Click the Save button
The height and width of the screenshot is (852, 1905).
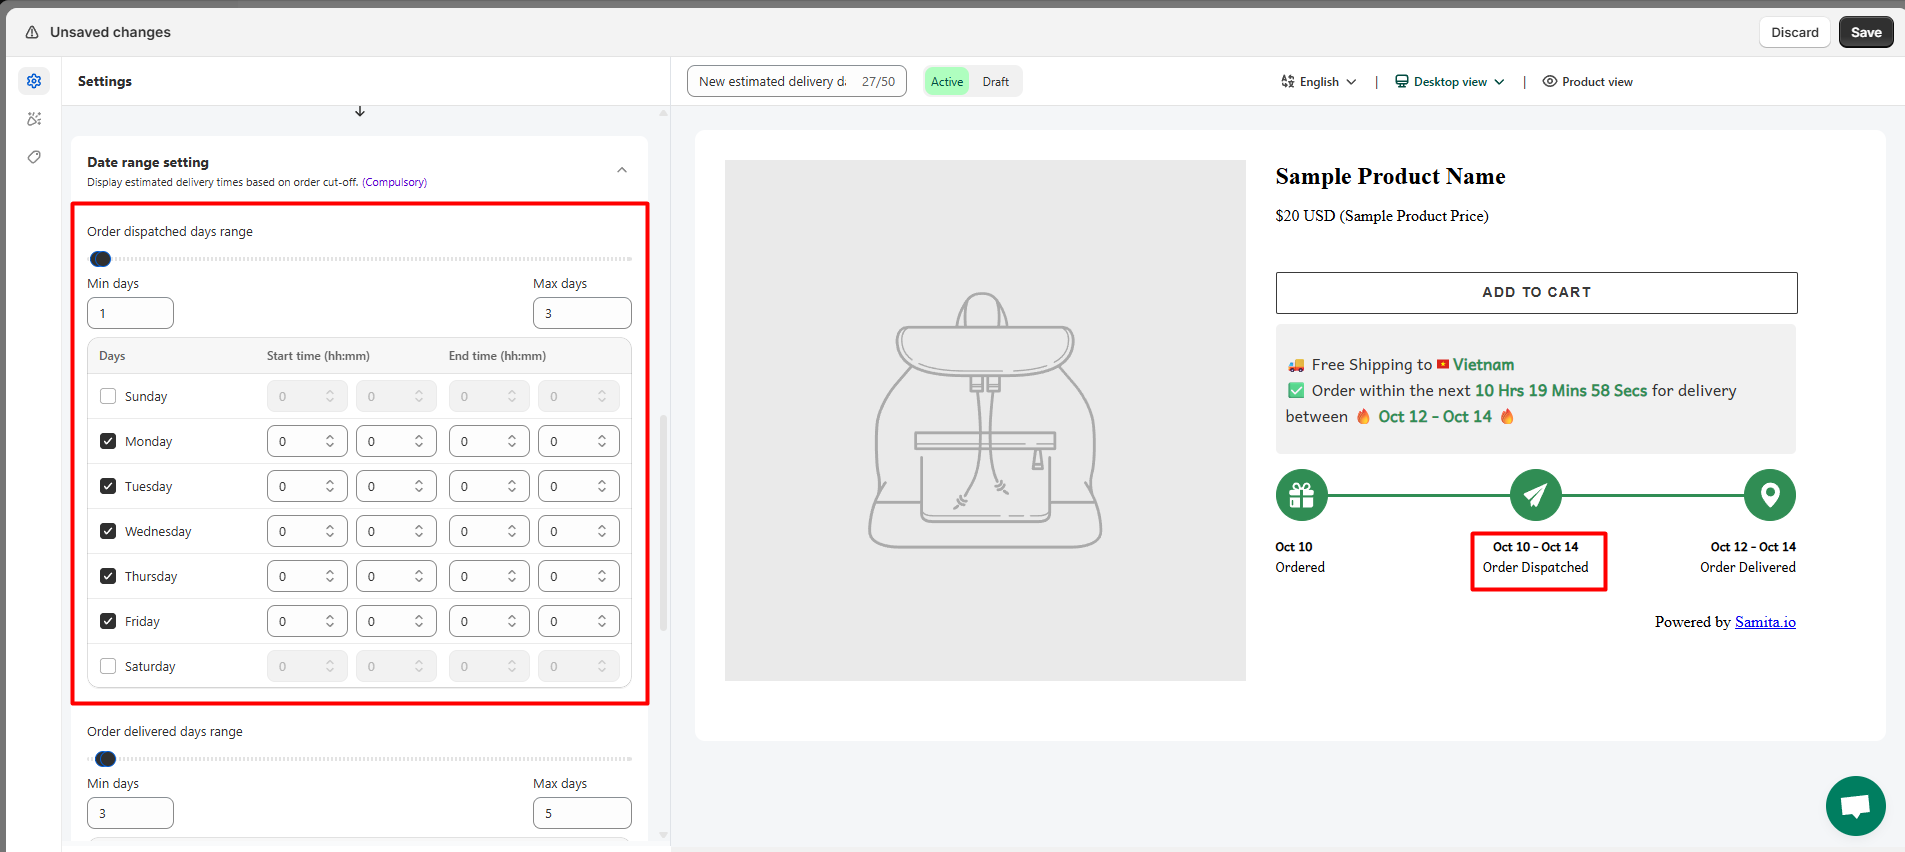1865,32
